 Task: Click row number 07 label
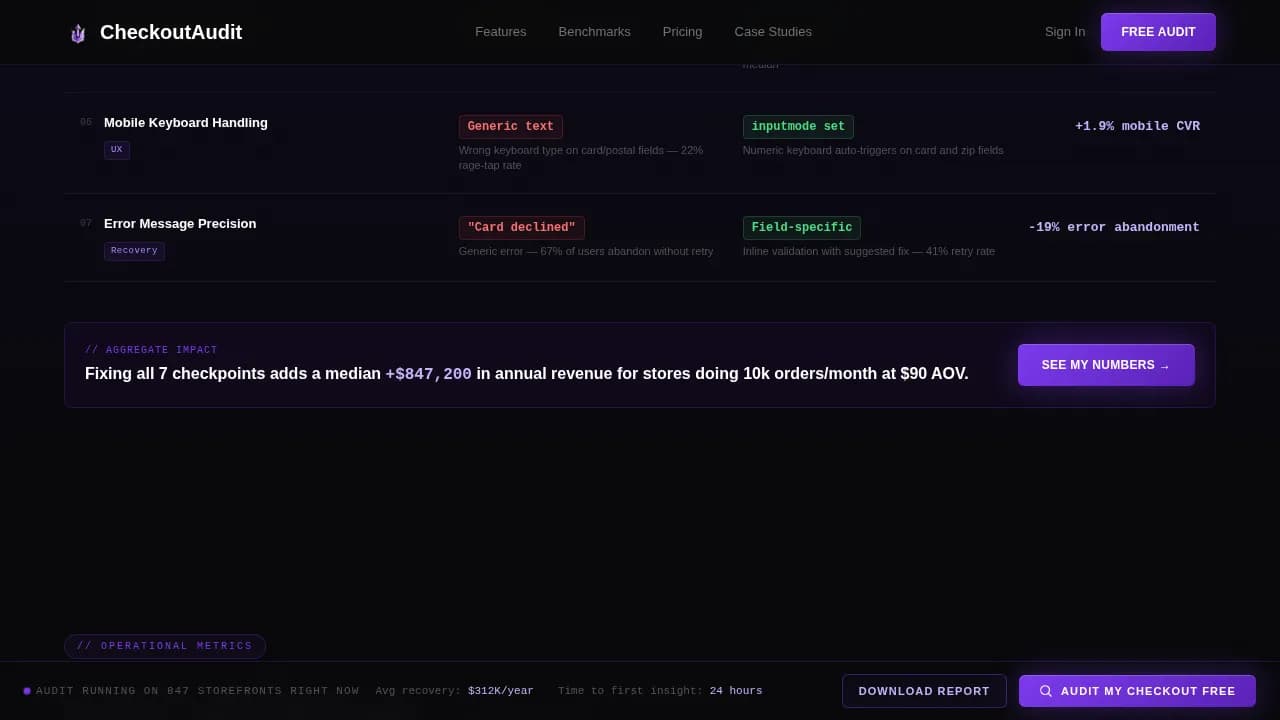click(x=86, y=224)
